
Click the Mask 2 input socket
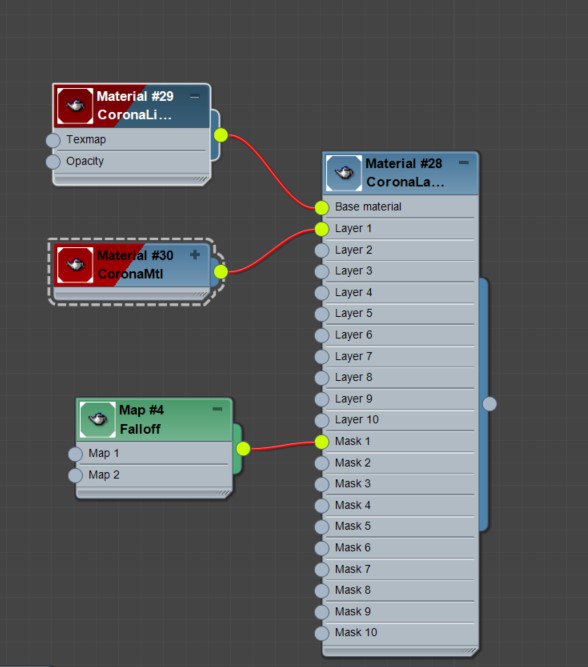(322, 463)
